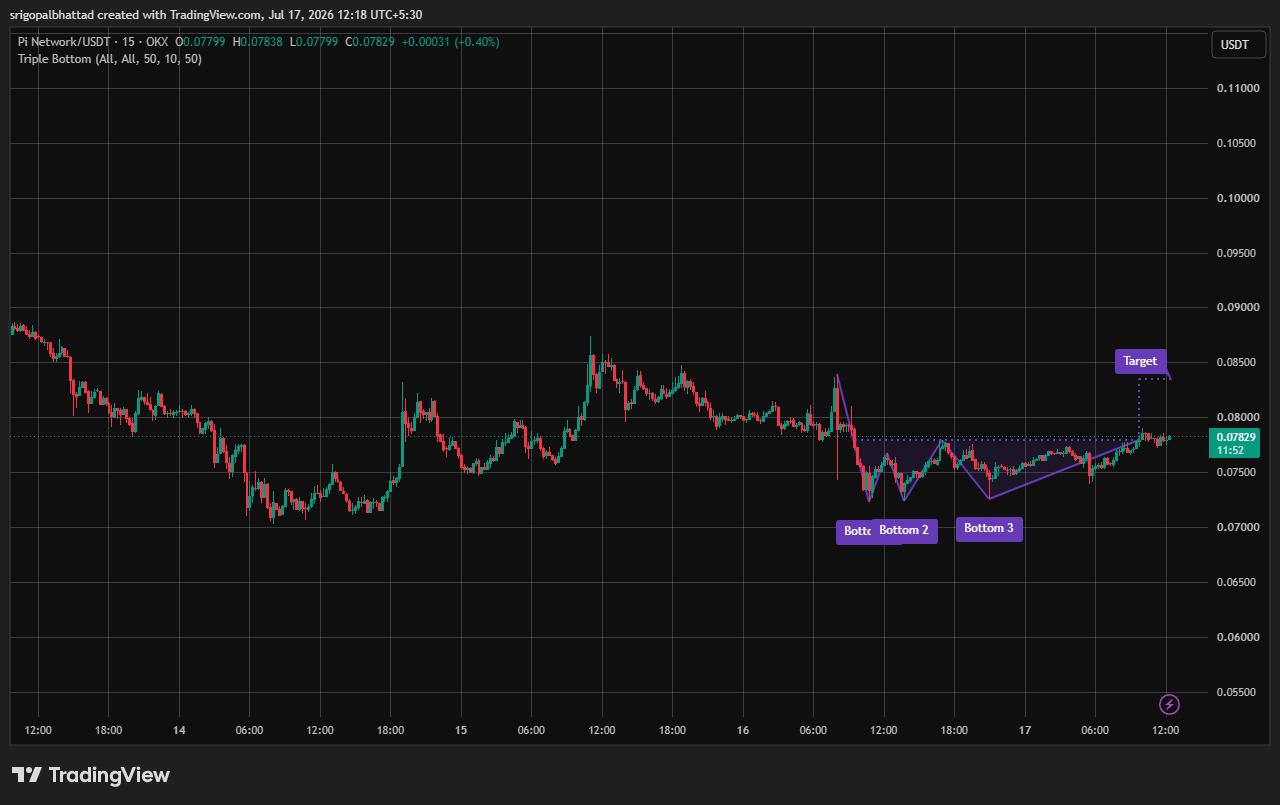Click date 16 on time axis
Viewport: 1280px width, 805px height.
[x=743, y=730]
